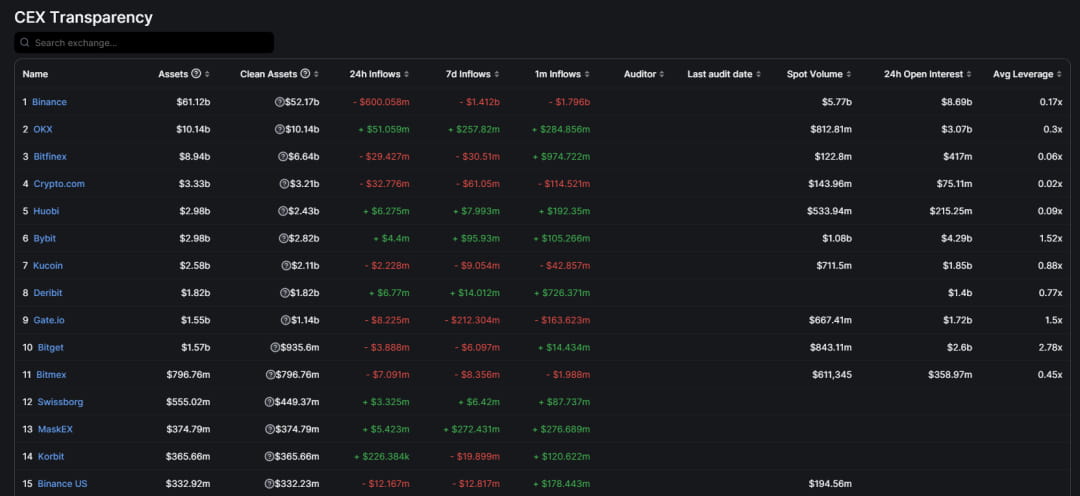This screenshot has width=1080, height=496.
Task: Select Bitget avg leverage 2.78x
Action: click(x=1050, y=347)
